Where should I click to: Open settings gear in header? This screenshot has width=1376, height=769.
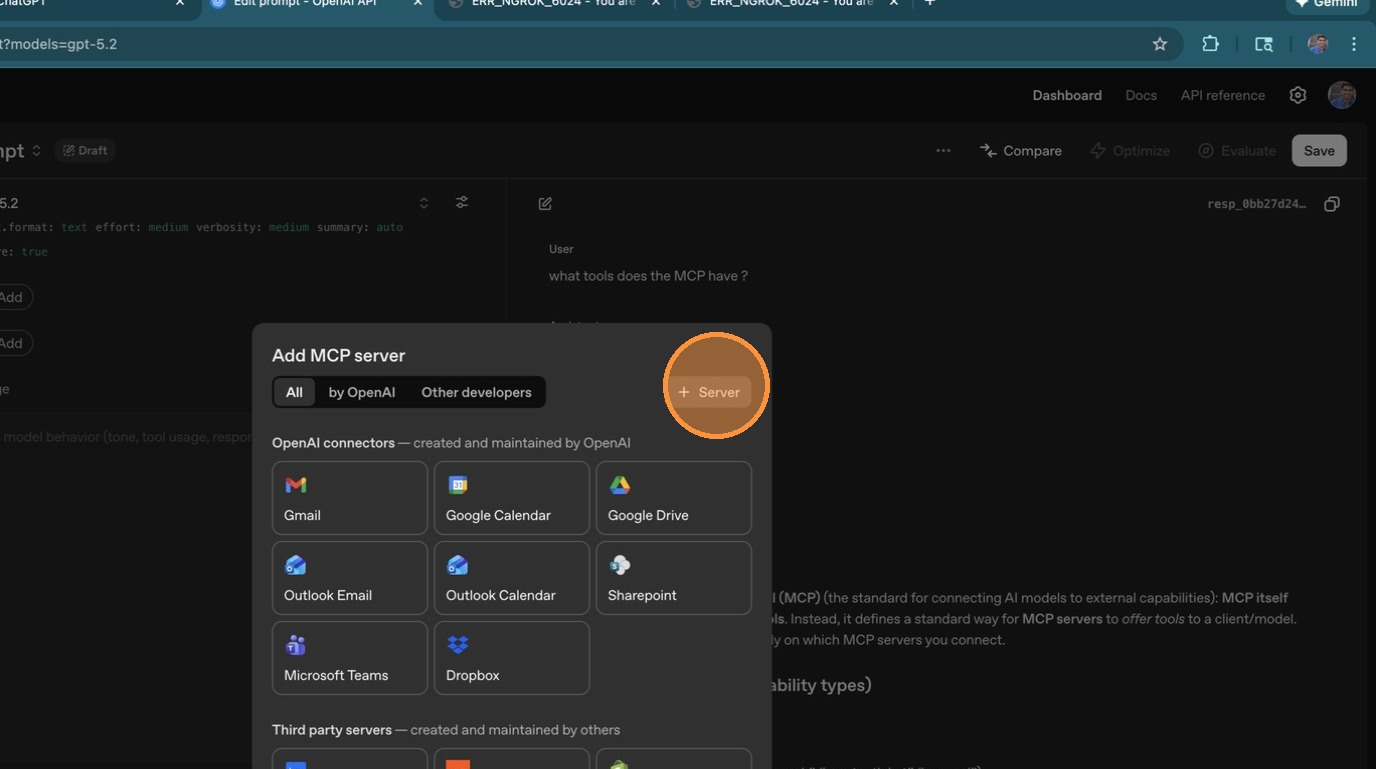pyautogui.click(x=1298, y=95)
